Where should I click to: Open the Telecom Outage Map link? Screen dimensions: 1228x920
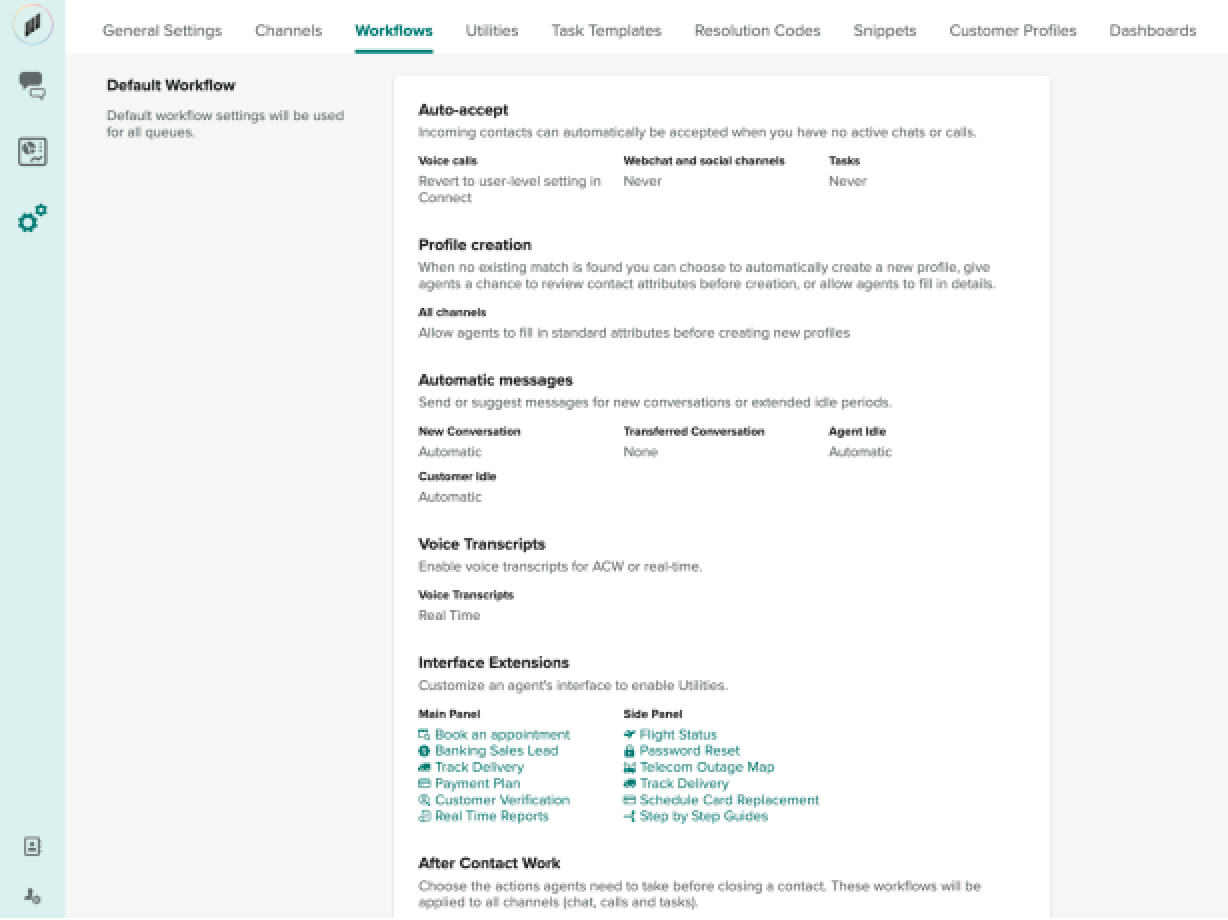pyautogui.click(x=706, y=767)
